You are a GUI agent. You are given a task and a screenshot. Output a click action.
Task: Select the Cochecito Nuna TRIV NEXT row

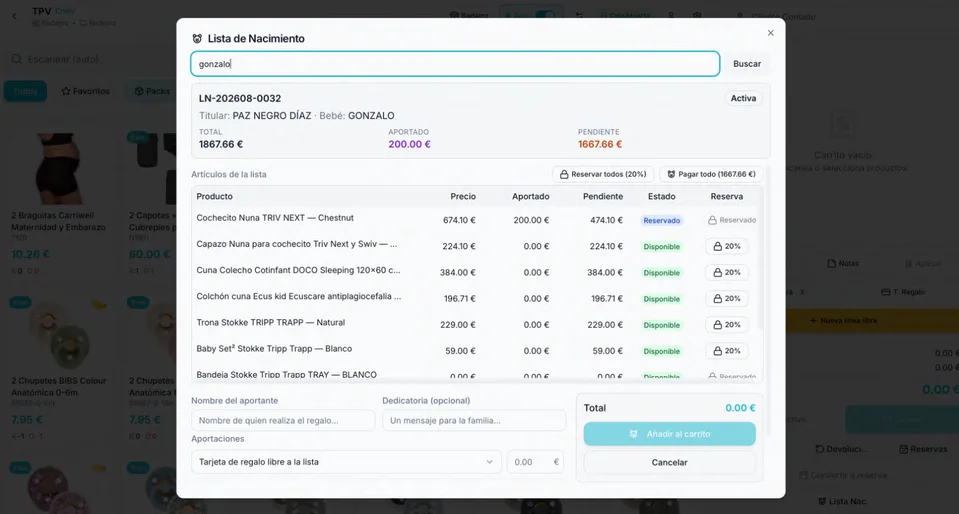tap(477, 220)
